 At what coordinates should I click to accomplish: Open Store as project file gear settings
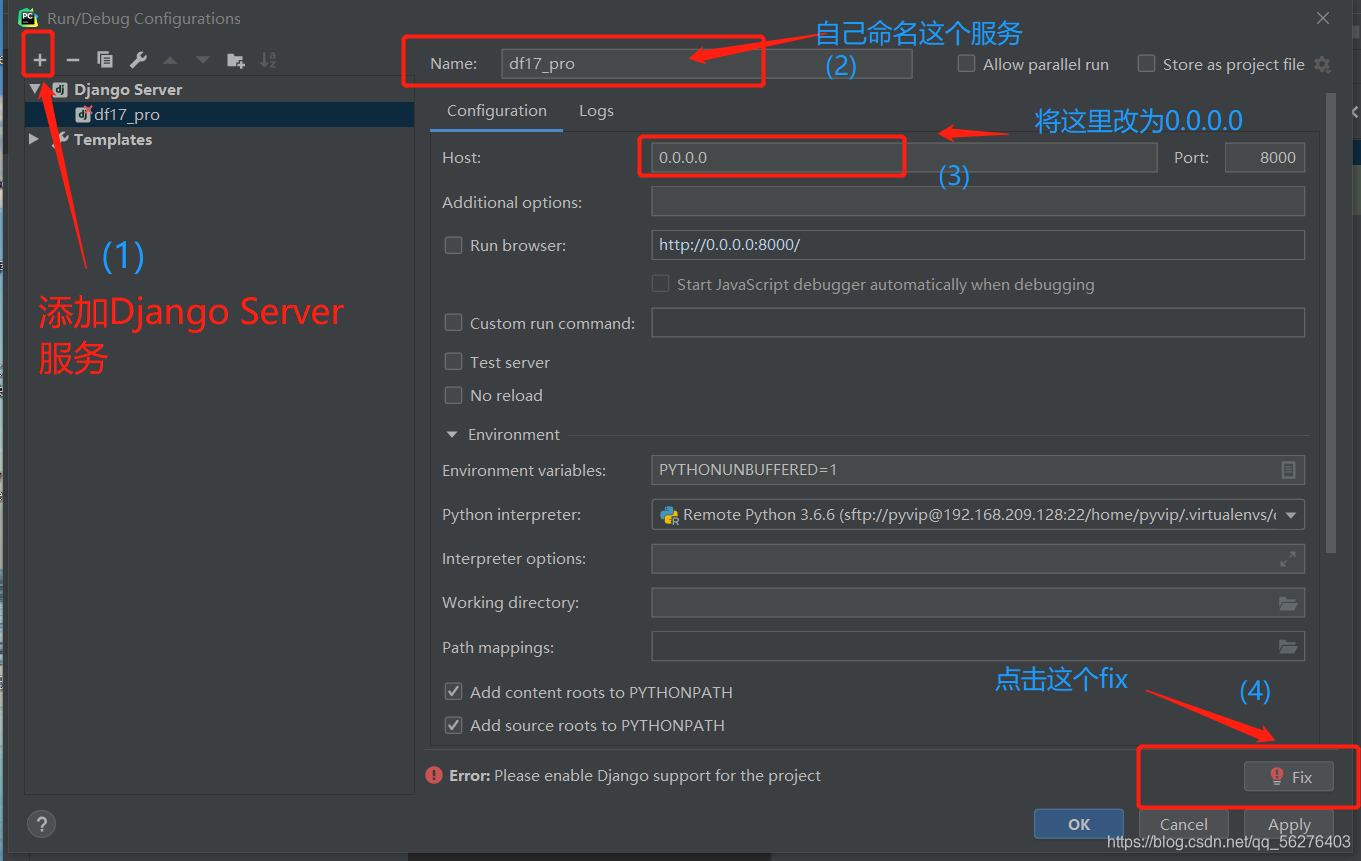(1322, 64)
